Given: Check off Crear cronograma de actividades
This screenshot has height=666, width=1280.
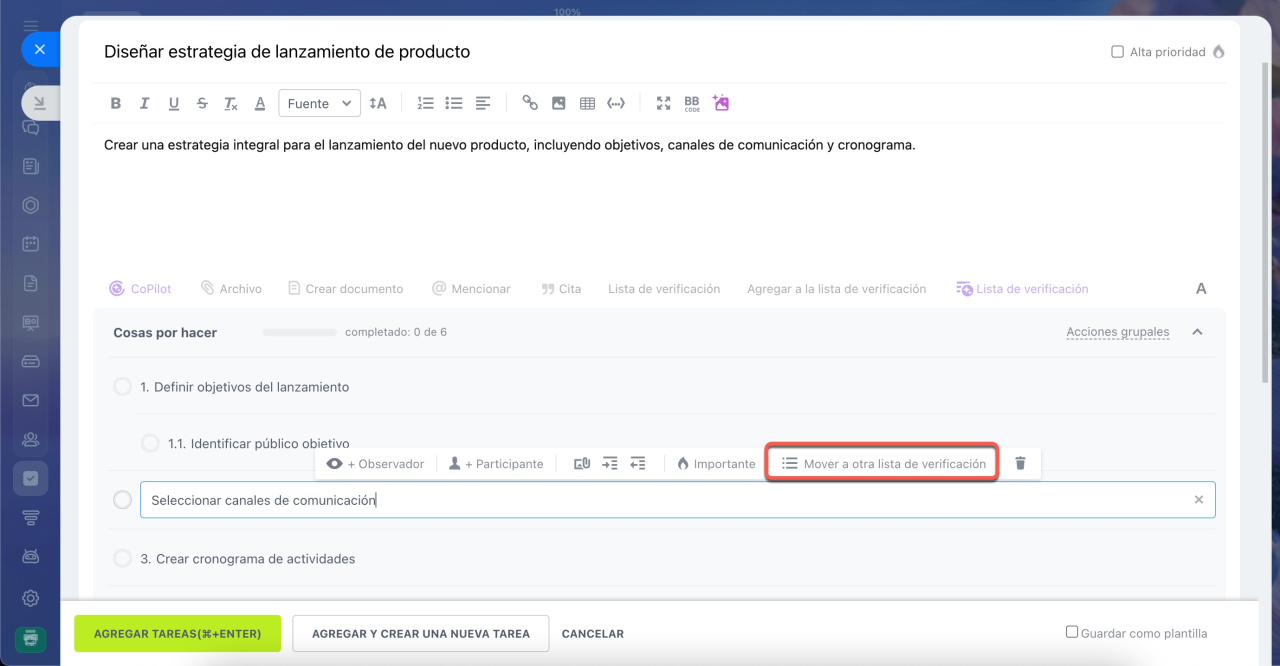Looking at the screenshot, I should [122, 559].
